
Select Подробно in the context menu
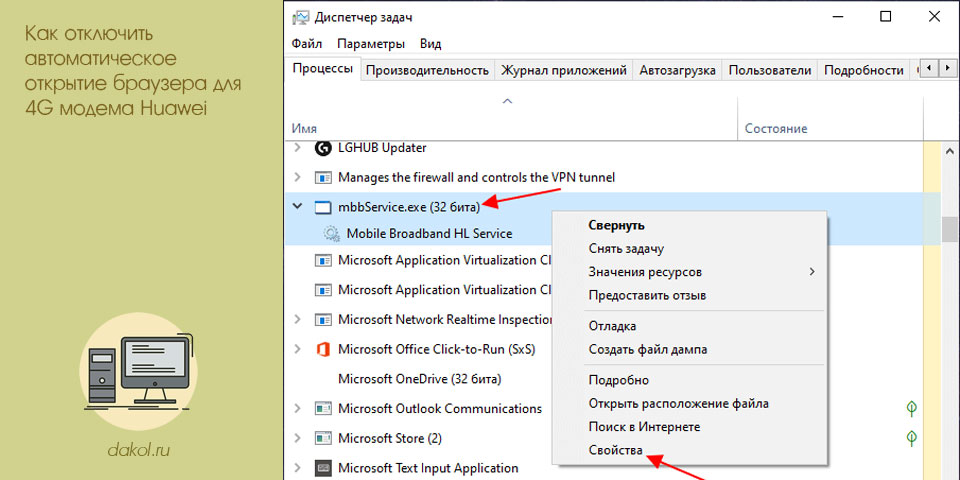click(689, 380)
